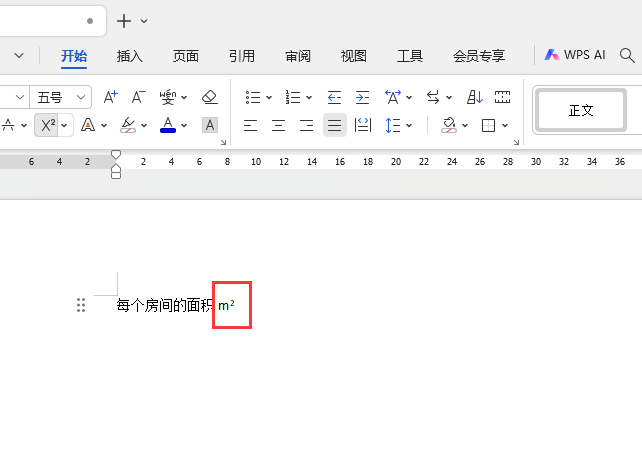Open the 开始 tab
The width and height of the screenshot is (642, 453).
(74, 56)
